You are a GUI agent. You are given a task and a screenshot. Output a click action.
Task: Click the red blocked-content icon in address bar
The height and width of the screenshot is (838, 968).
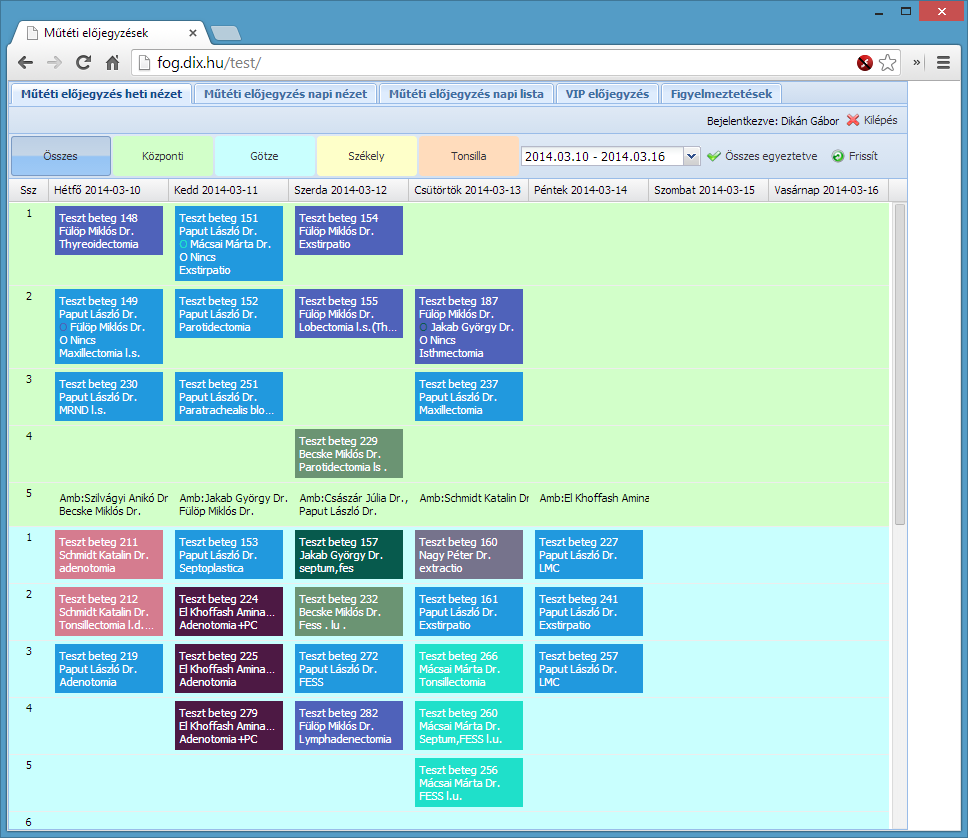click(x=865, y=62)
